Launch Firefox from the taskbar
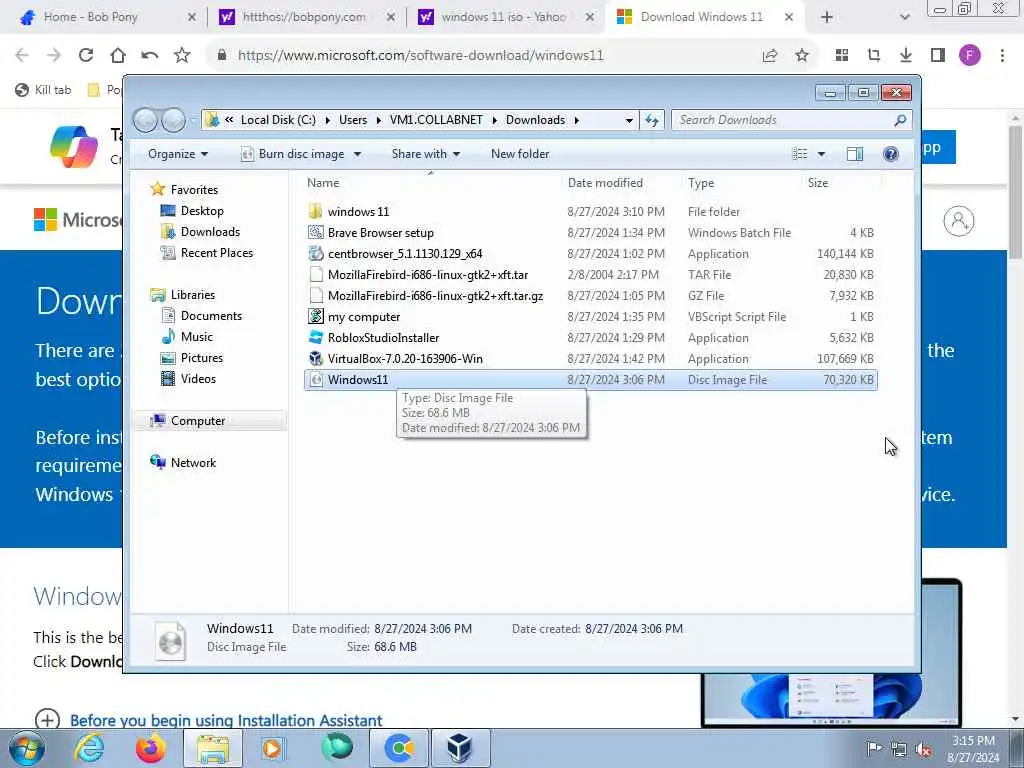Screen dimensions: 1024x768 click(x=150, y=748)
